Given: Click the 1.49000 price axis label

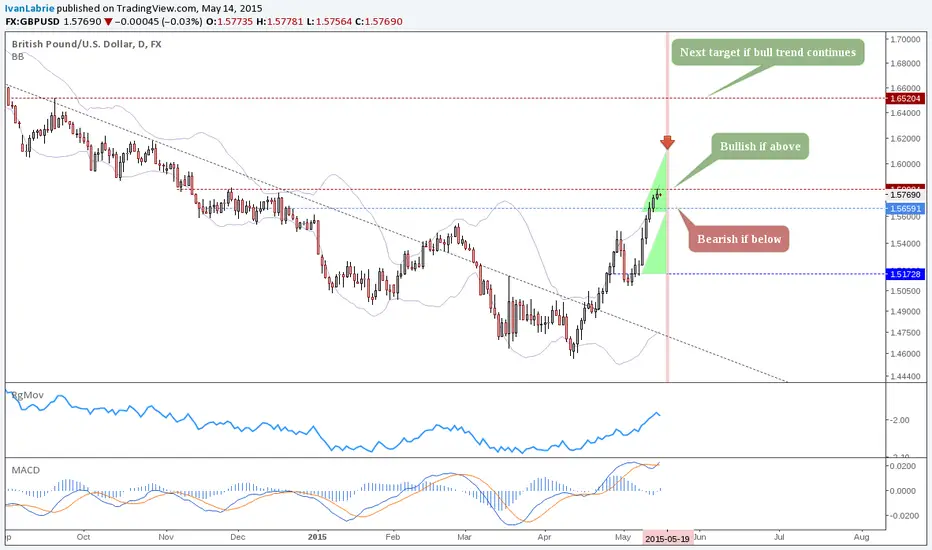Looking at the screenshot, I should point(905,312).
